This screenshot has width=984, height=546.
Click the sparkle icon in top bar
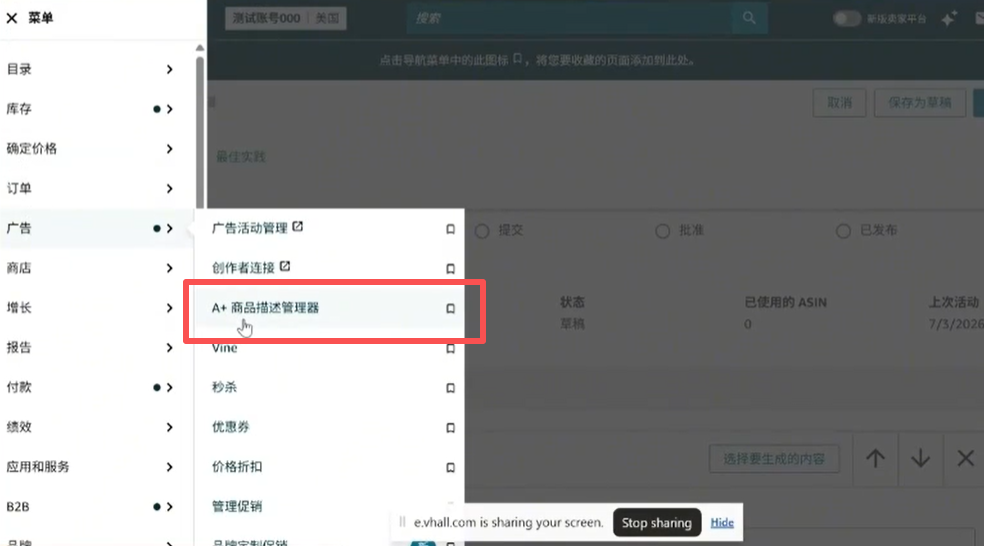tap(949, 18)
